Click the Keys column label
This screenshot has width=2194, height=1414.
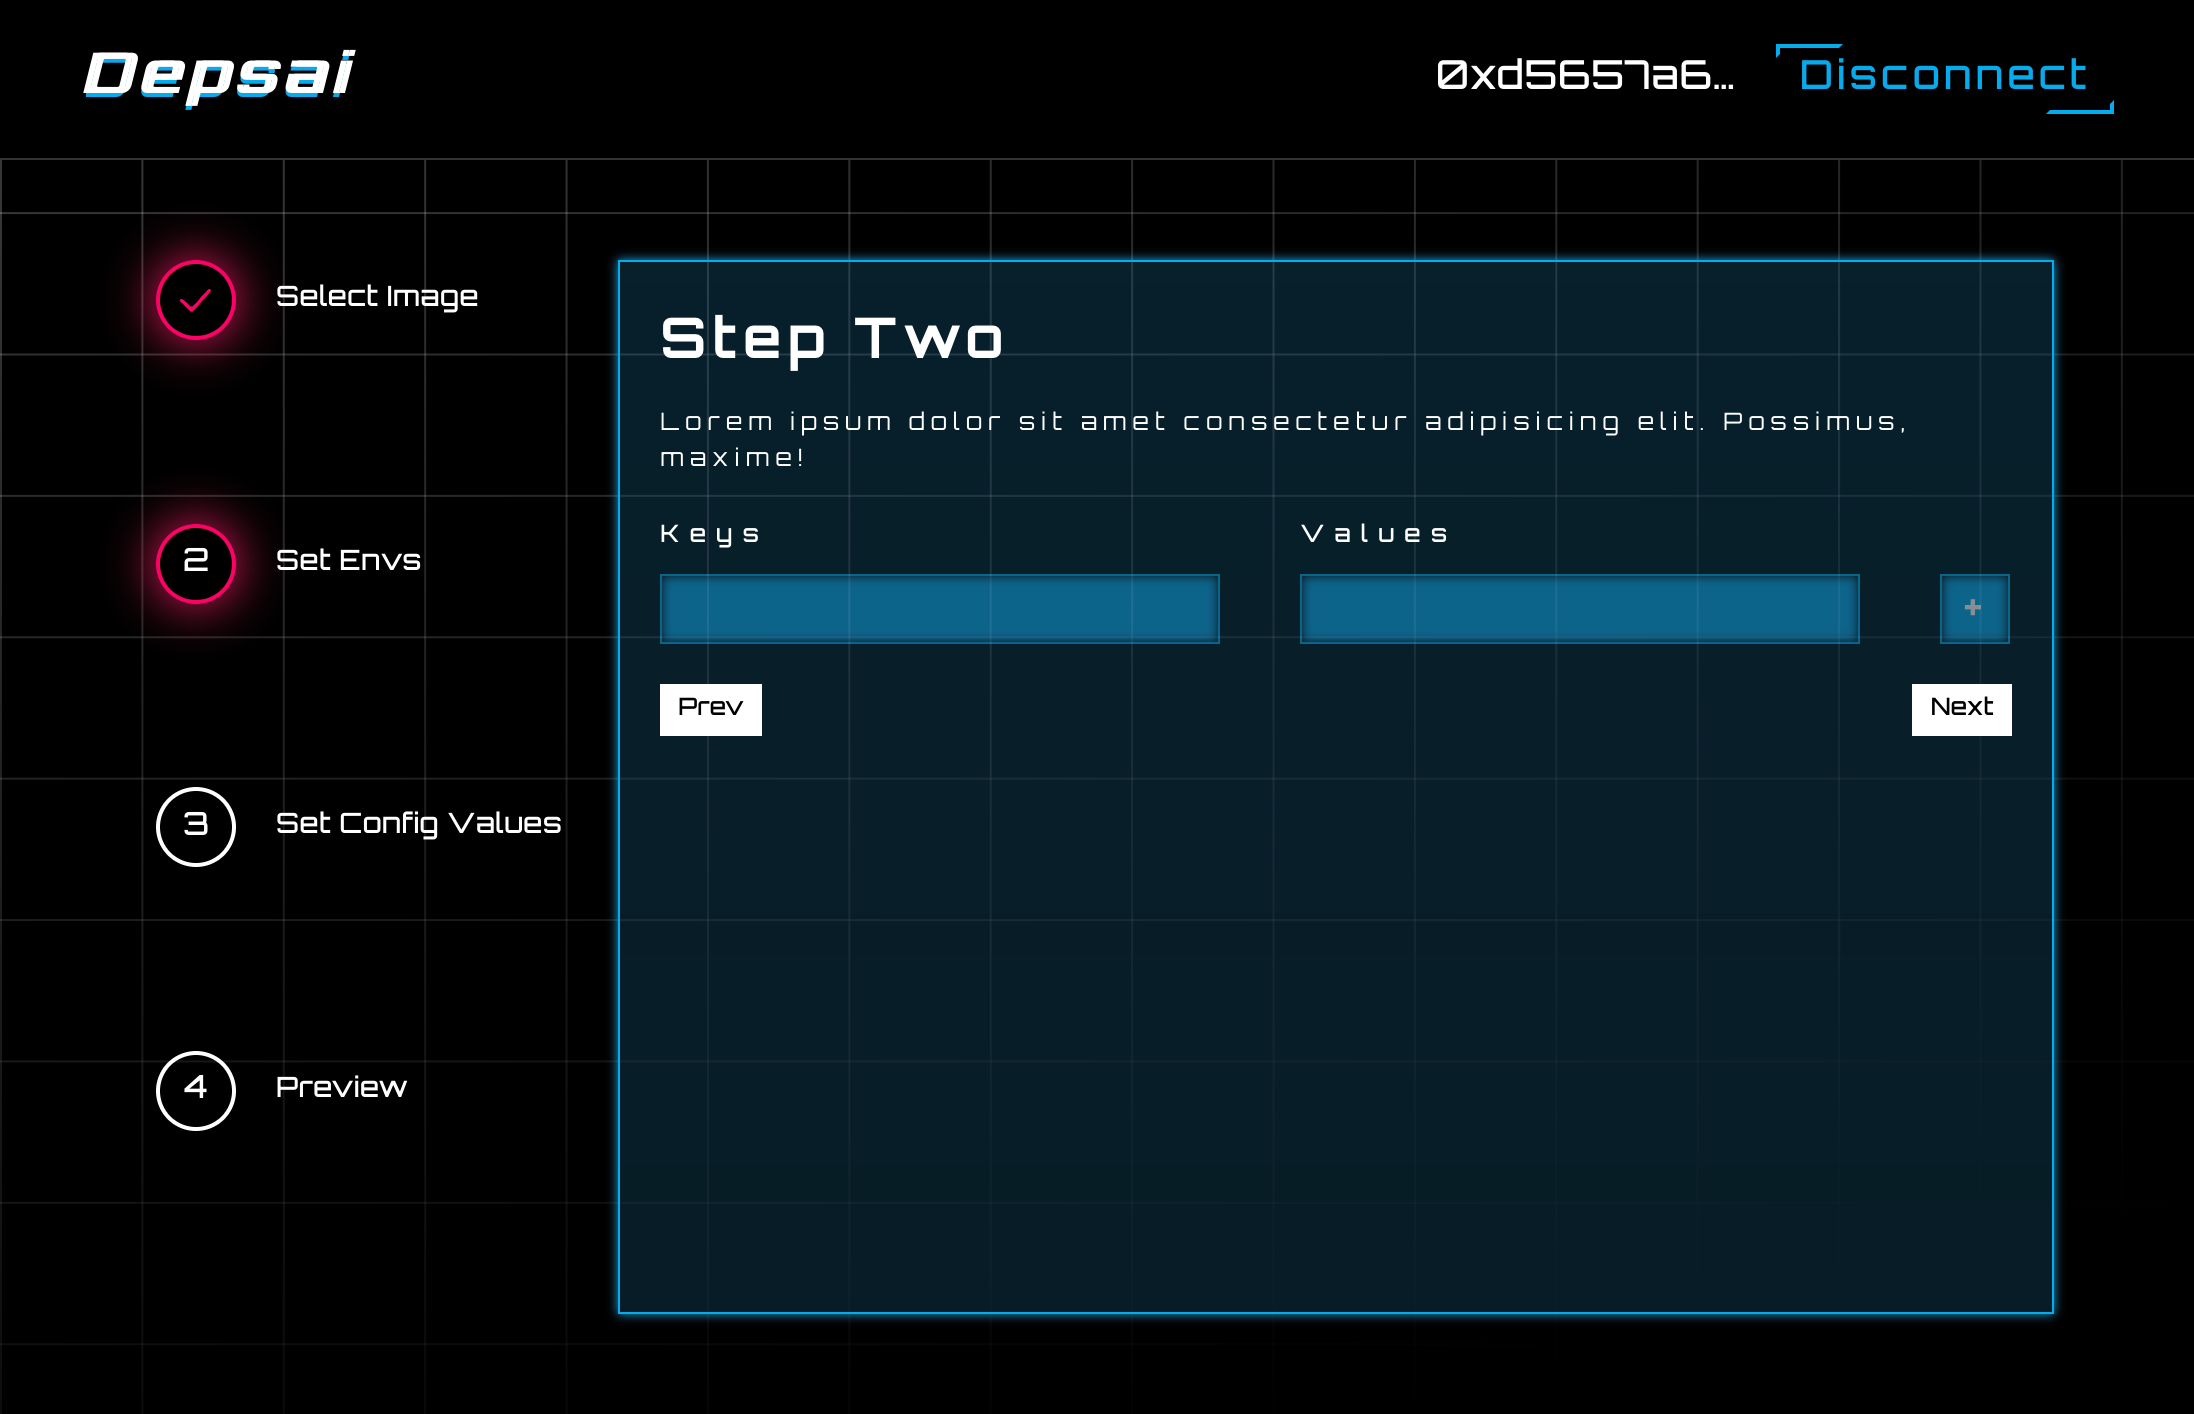tap(710, 534)
